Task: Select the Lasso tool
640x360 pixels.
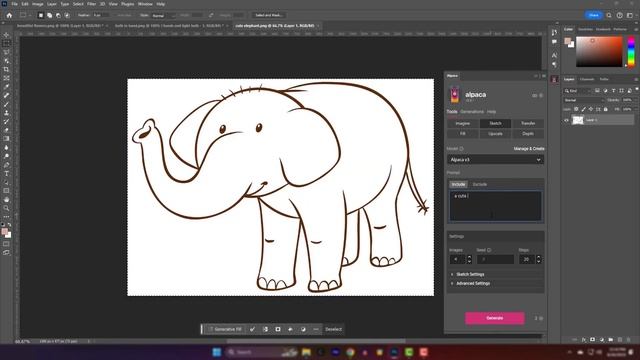Action: click(x=6, y=52)
